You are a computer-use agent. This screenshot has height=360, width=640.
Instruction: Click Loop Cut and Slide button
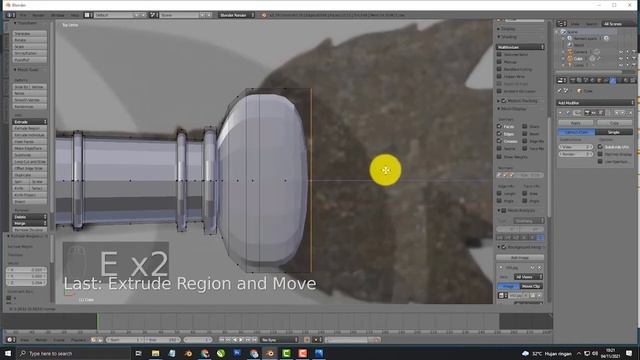[x=30, y=162]
